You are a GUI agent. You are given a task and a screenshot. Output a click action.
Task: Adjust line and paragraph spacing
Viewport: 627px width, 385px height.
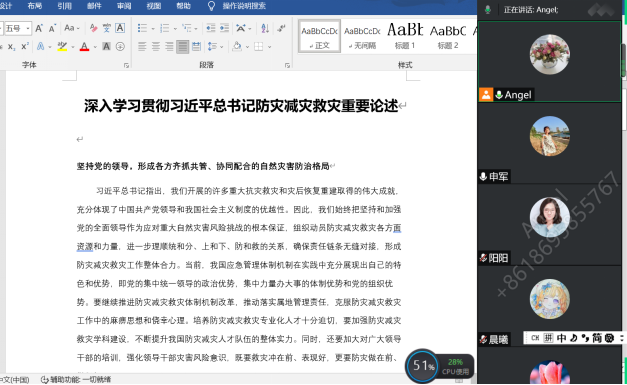tap(212, 47)
